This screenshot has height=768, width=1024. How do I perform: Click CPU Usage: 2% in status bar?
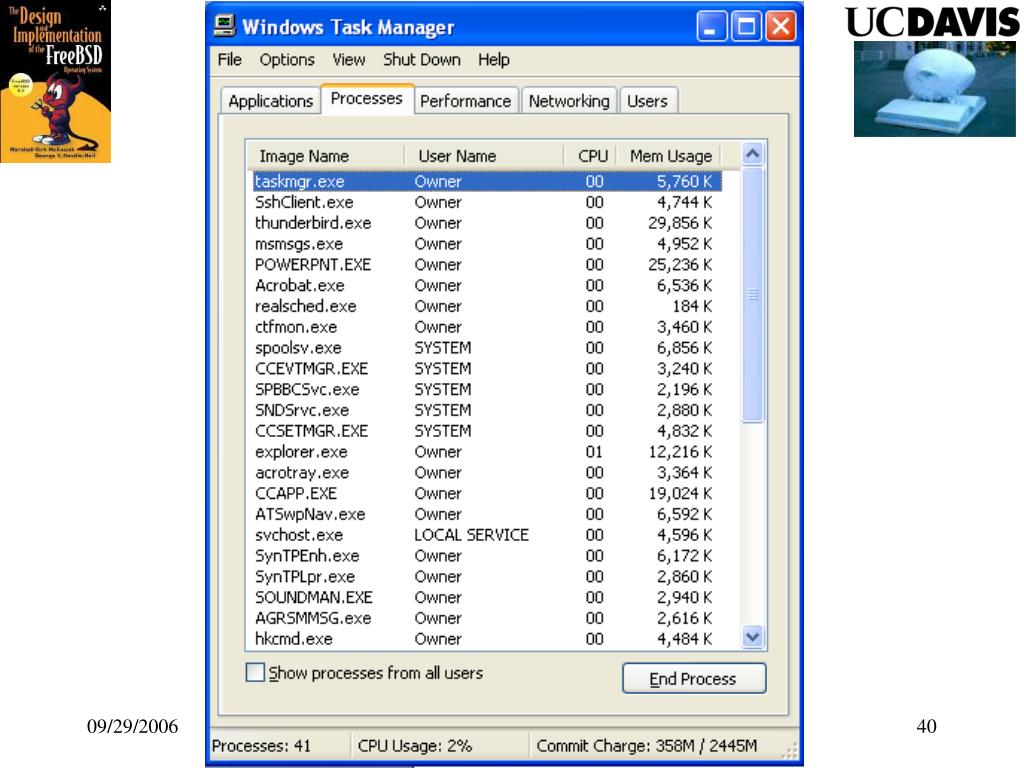click(x=415, y=746)
